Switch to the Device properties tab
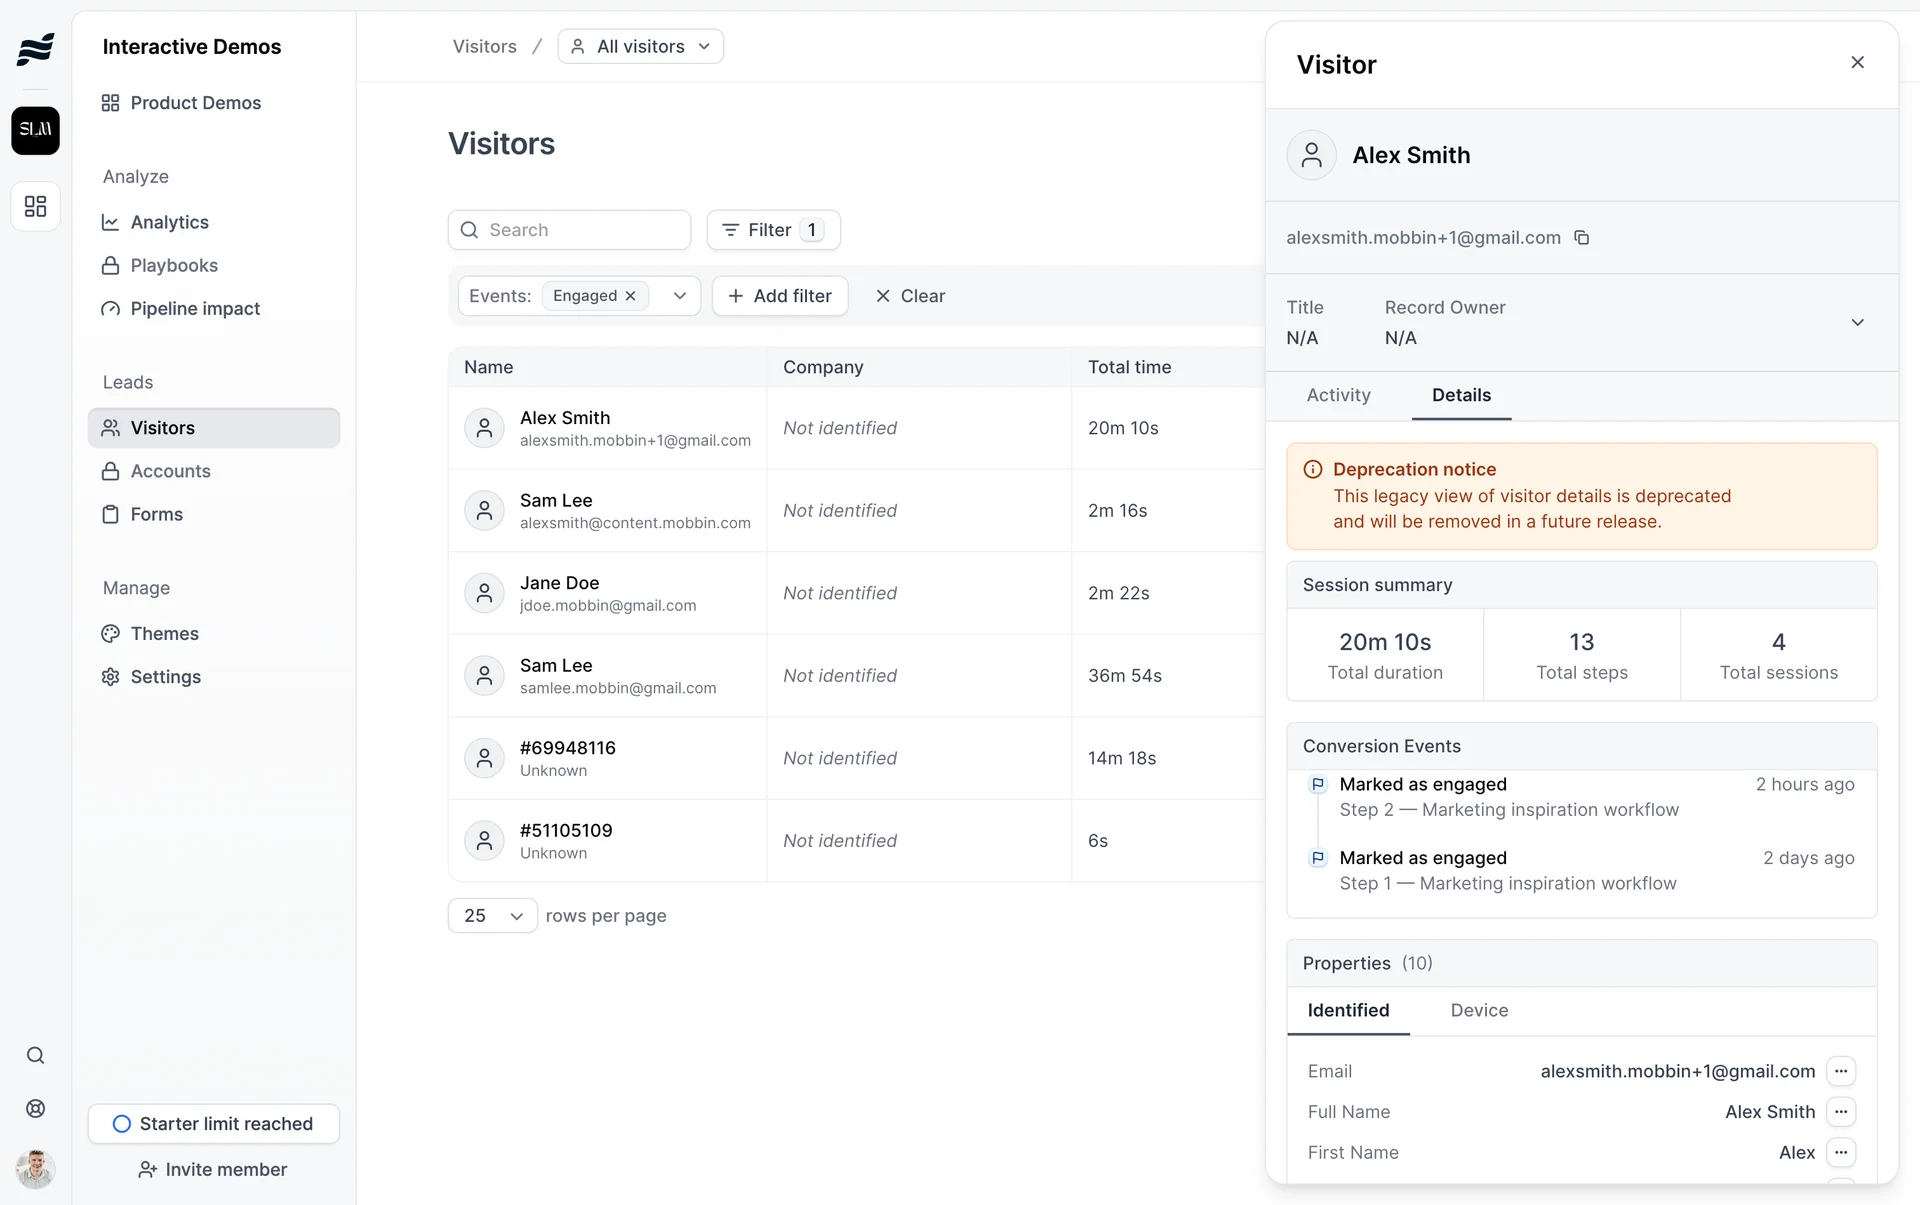This screenshot has width=1920, height=1205. click(1479, 1010)
